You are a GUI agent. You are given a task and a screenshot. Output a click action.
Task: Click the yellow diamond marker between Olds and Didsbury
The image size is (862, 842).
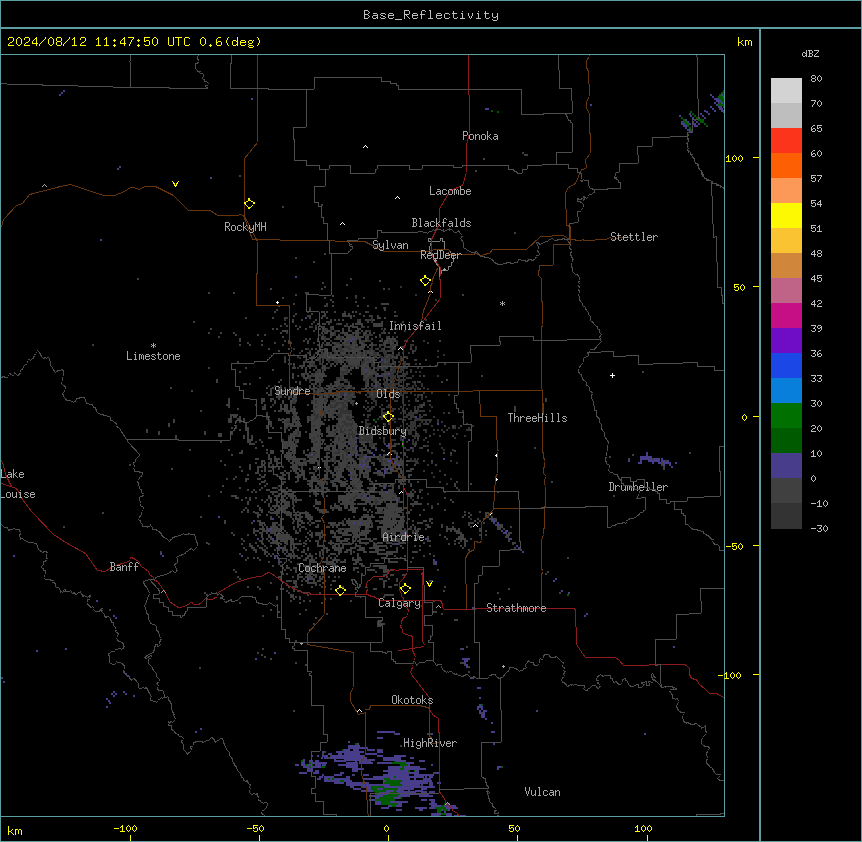388,417
